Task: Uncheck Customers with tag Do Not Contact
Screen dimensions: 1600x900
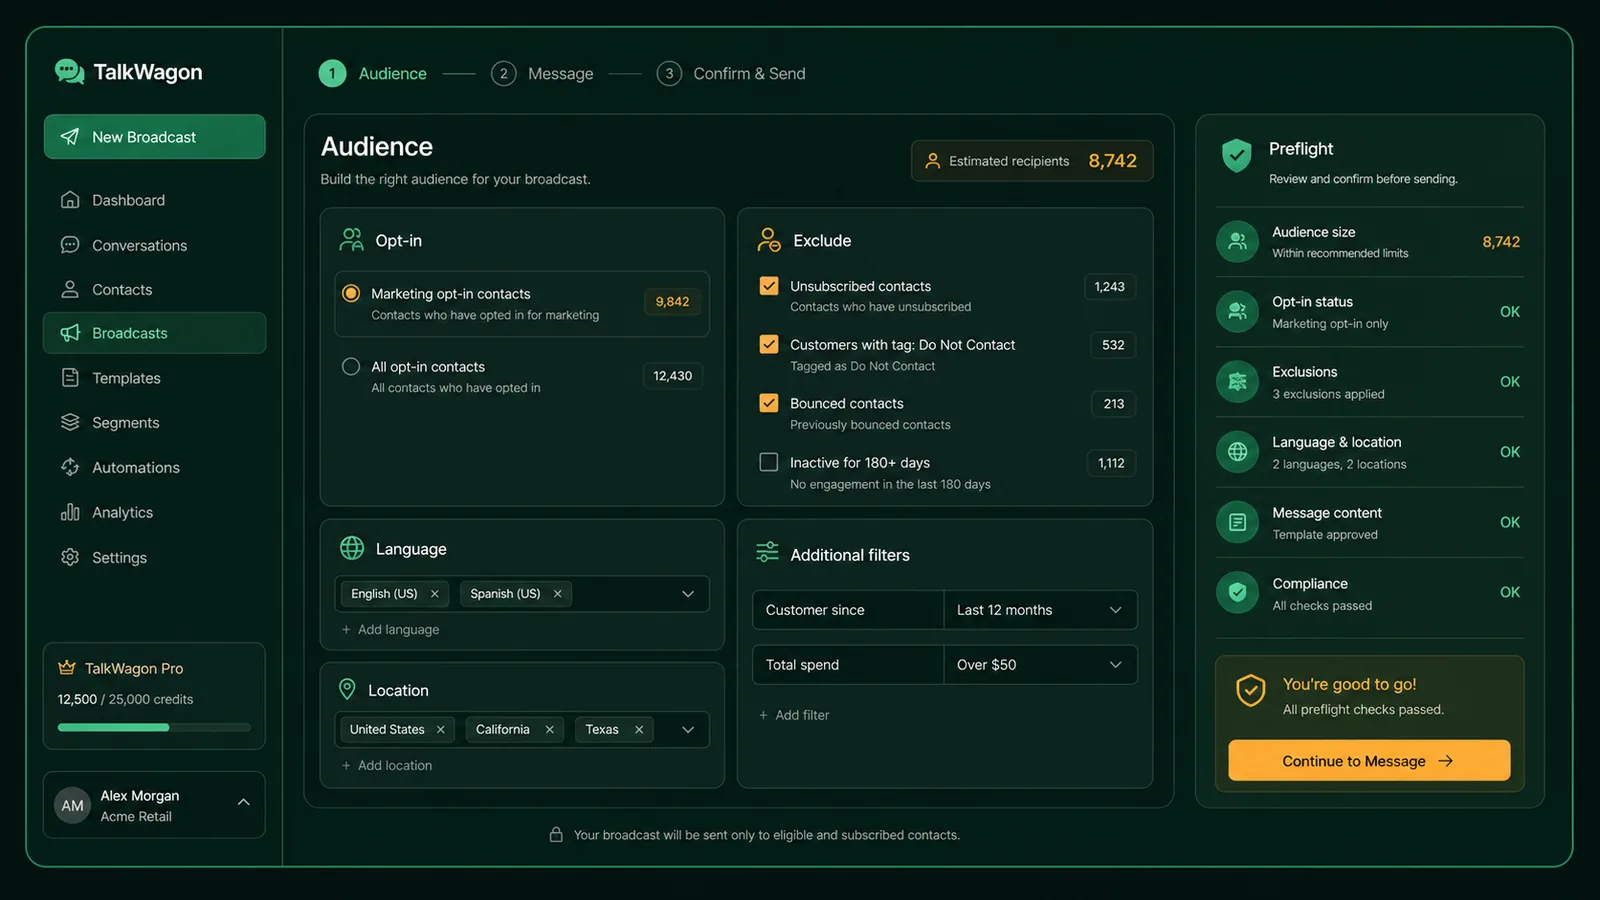Action: (x=769, y=344)
